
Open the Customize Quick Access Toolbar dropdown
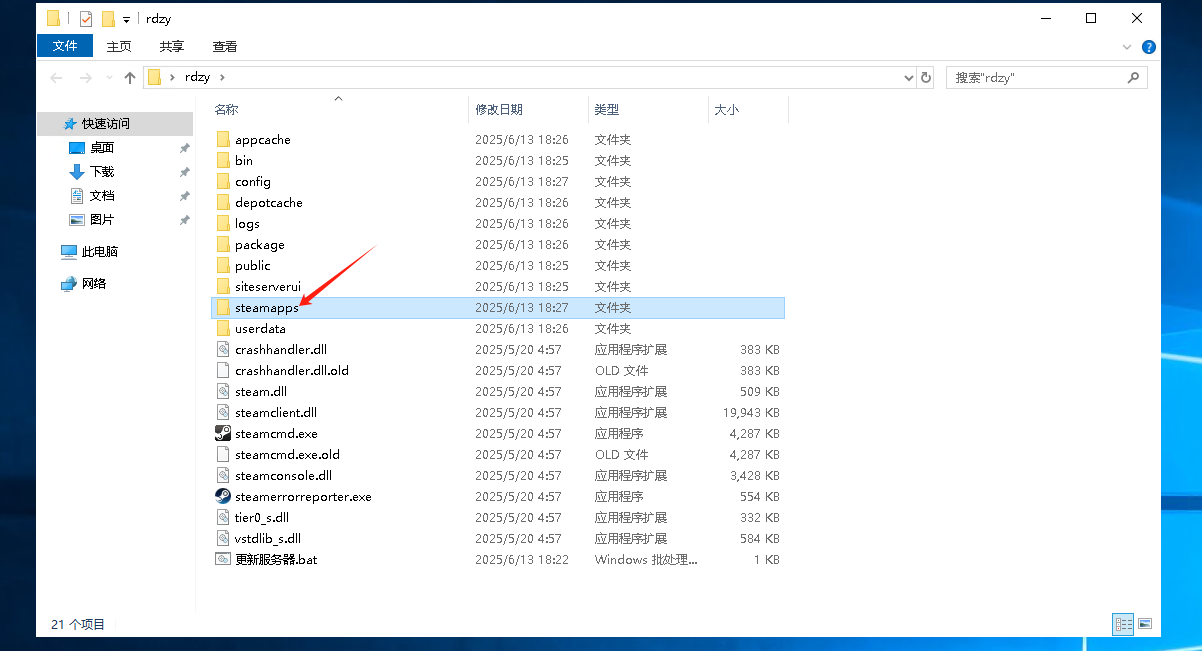[127, 19]
